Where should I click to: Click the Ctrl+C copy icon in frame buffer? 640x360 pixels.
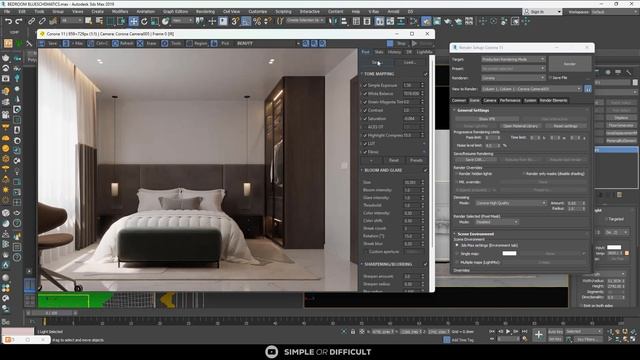91,43
